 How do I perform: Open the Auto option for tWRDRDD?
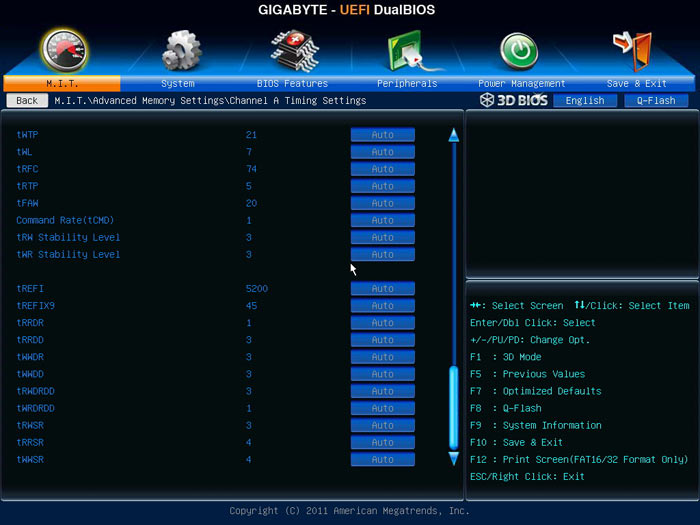[x=383, y=408]
